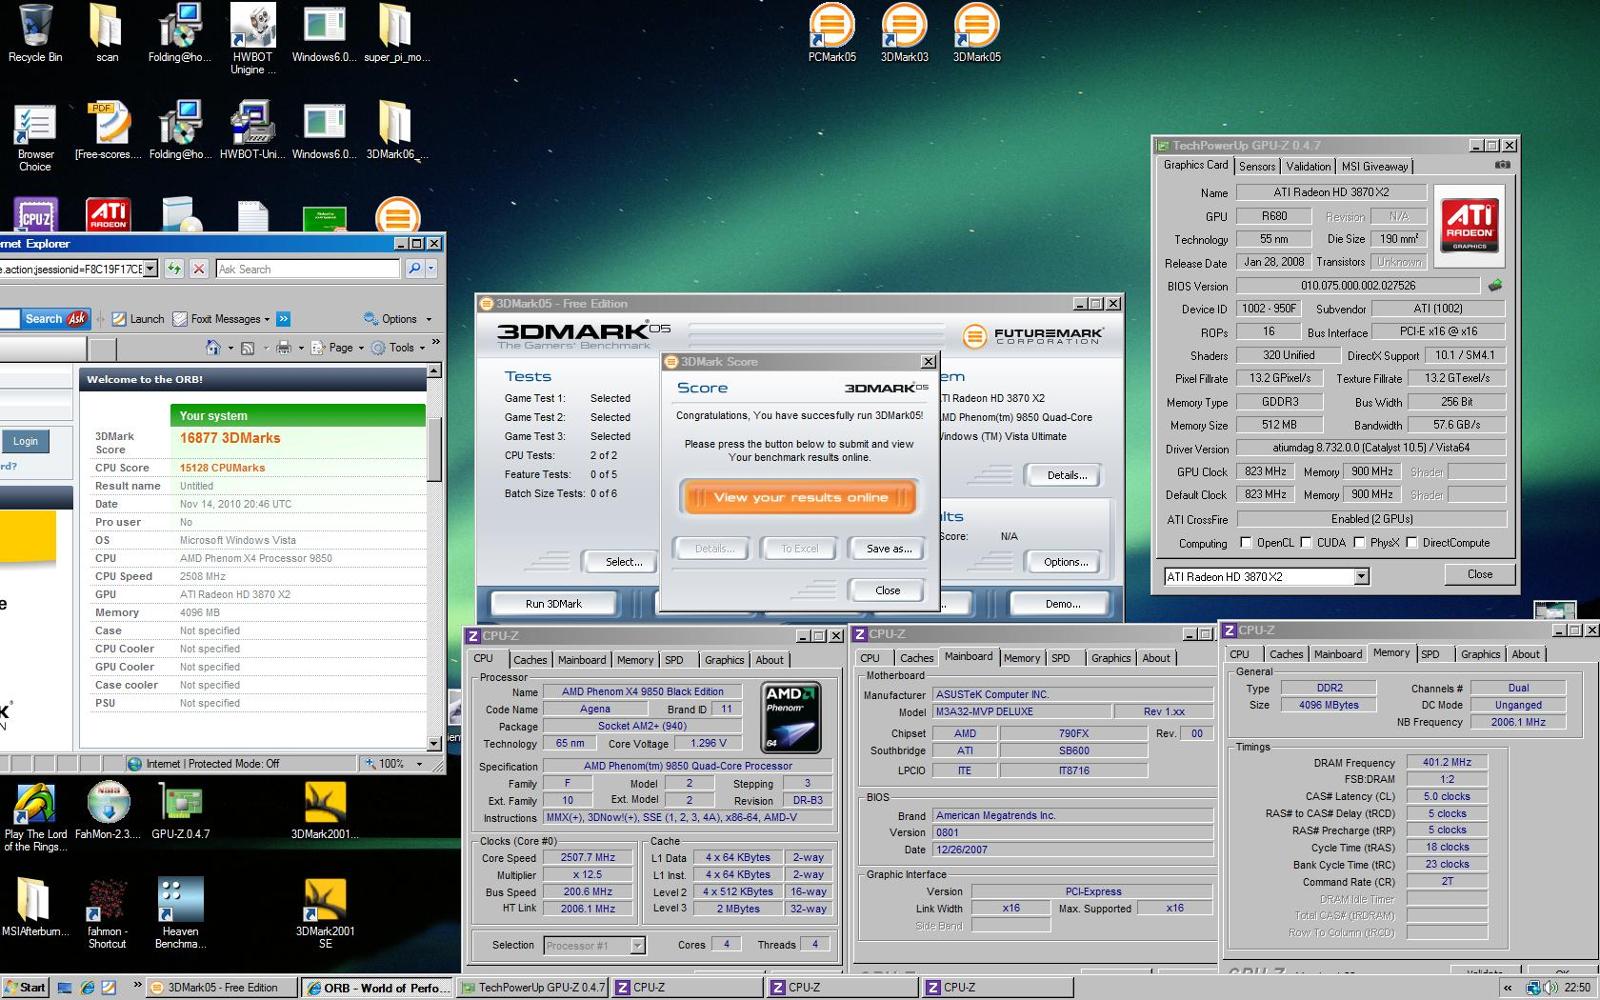Click the Options button in 3DMark05

coord(1066,562)
